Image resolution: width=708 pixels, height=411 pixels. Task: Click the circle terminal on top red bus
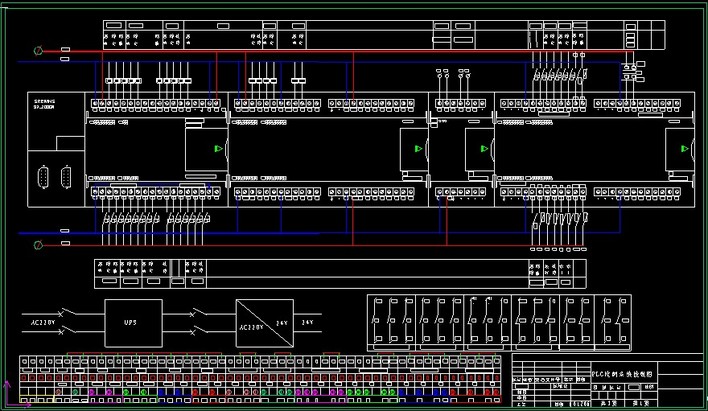point(39,50)
